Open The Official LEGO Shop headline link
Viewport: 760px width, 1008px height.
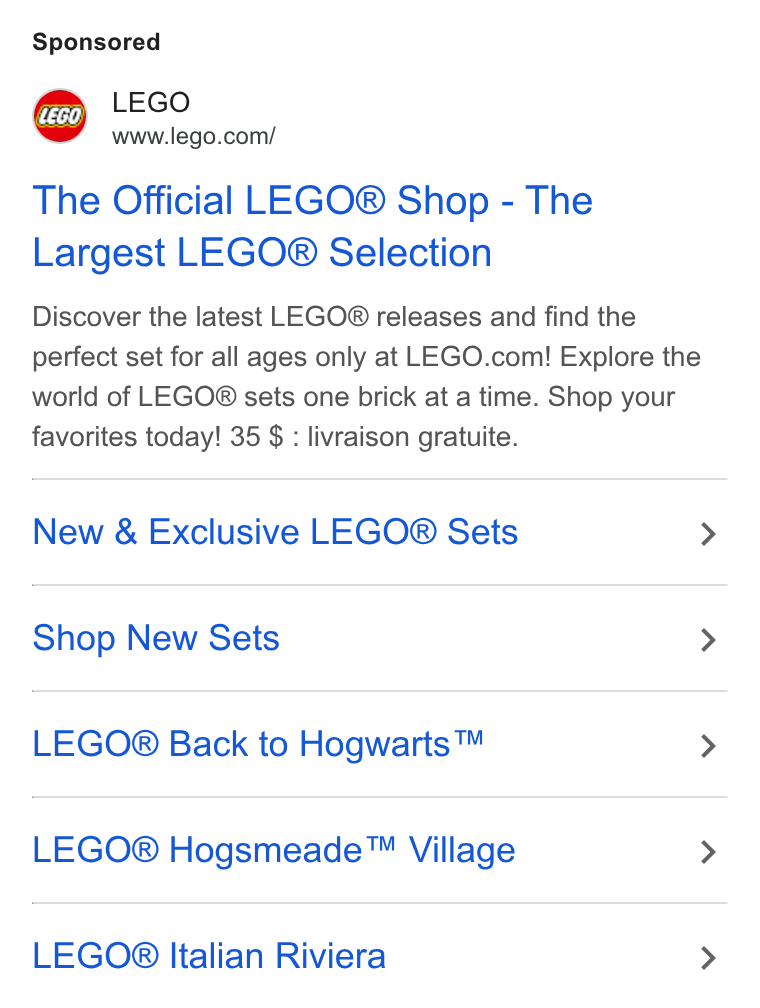[x=312, y=226]
